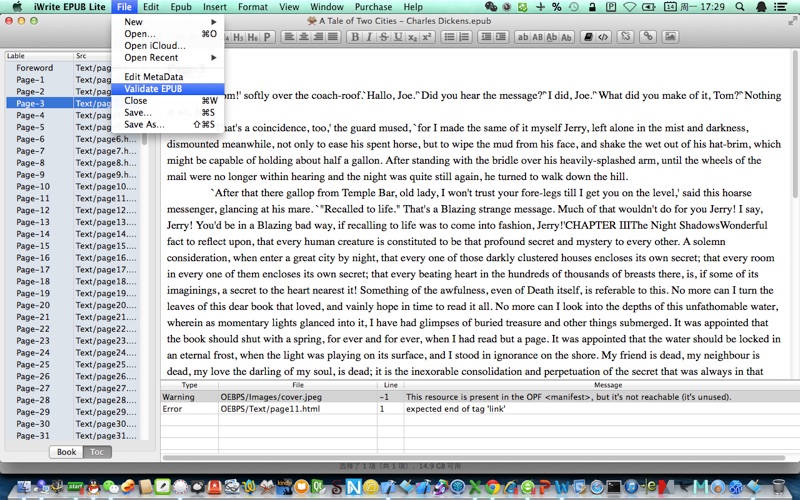800x500 pixels.
Task: Center align text in toolbar
Action: [x=304, y=37]
